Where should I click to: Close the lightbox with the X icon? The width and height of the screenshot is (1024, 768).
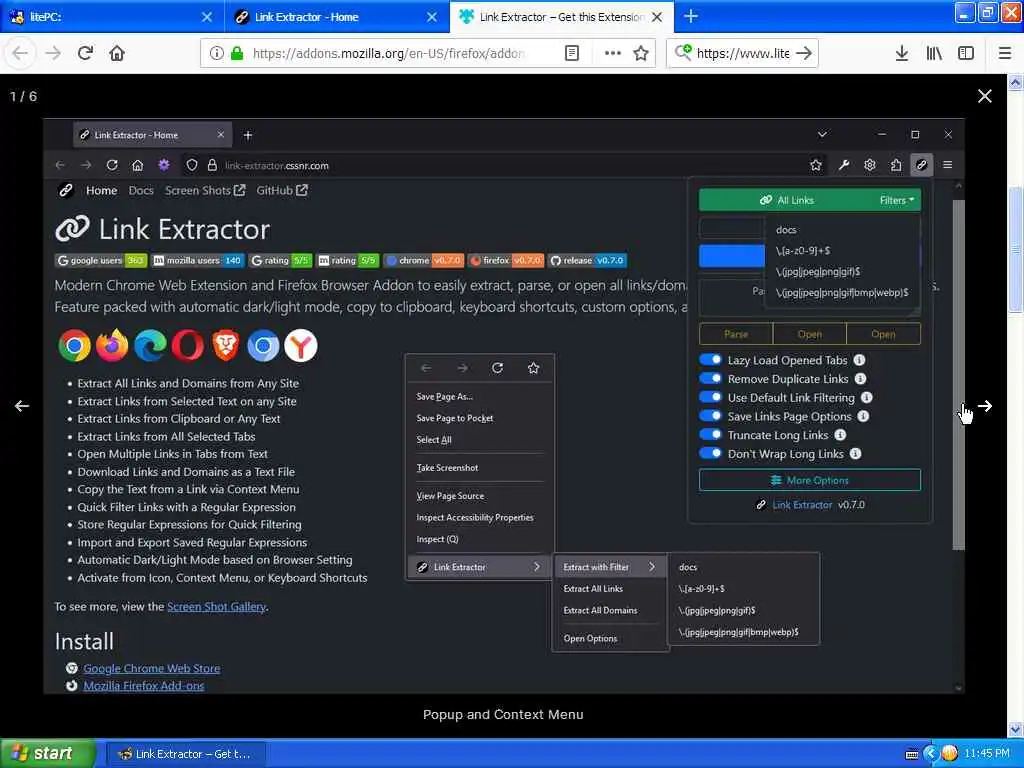click(984, 96)
